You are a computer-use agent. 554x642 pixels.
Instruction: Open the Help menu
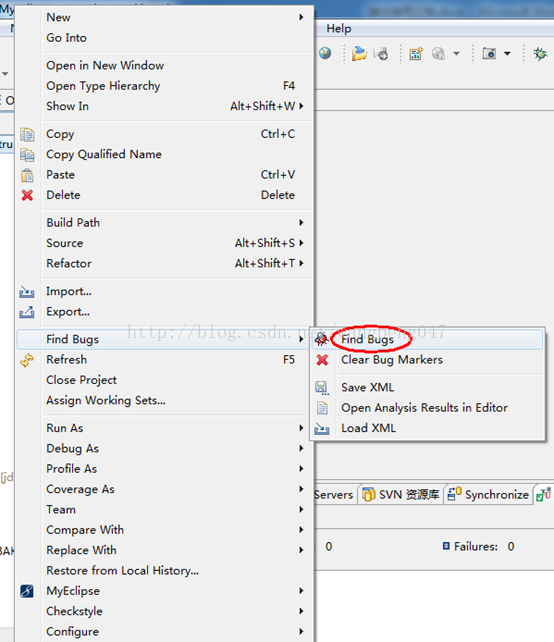click(339, 29)
